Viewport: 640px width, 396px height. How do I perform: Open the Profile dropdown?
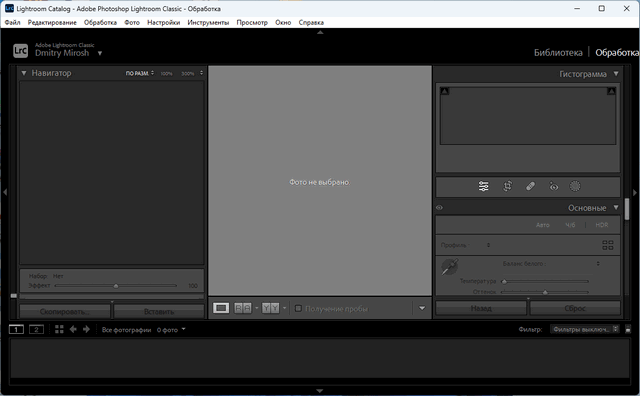coord(488,245)
